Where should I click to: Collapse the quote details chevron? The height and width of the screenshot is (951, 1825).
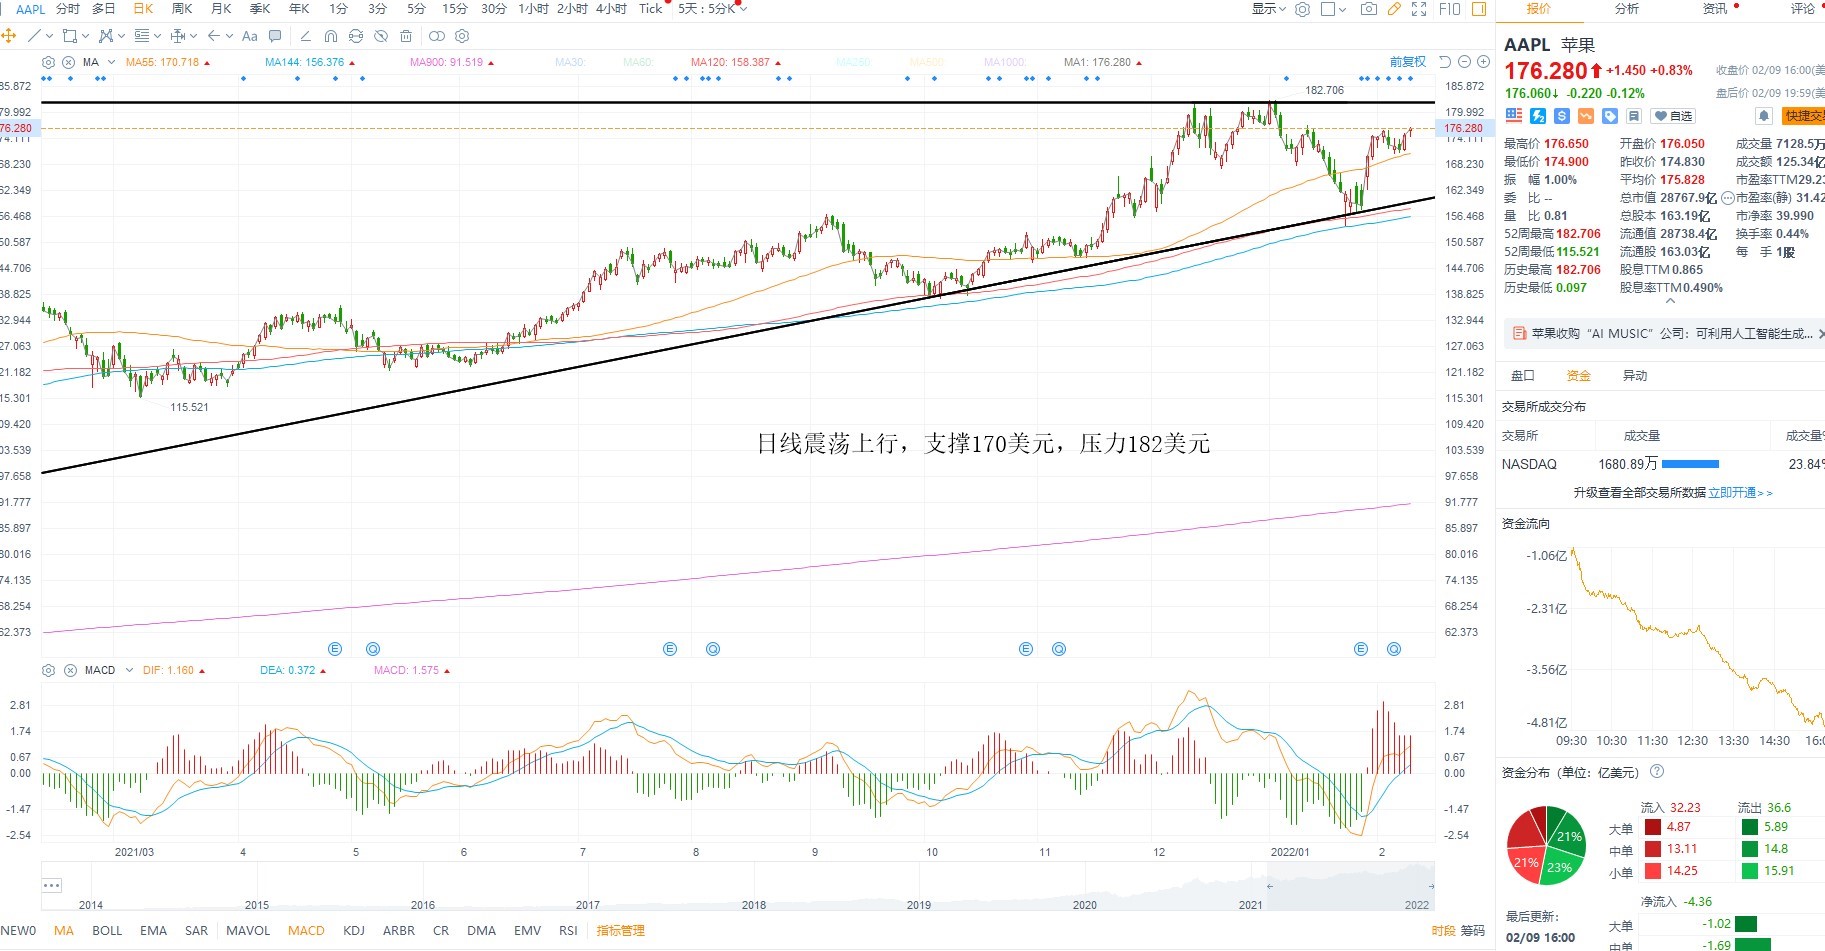point(1669,301)
